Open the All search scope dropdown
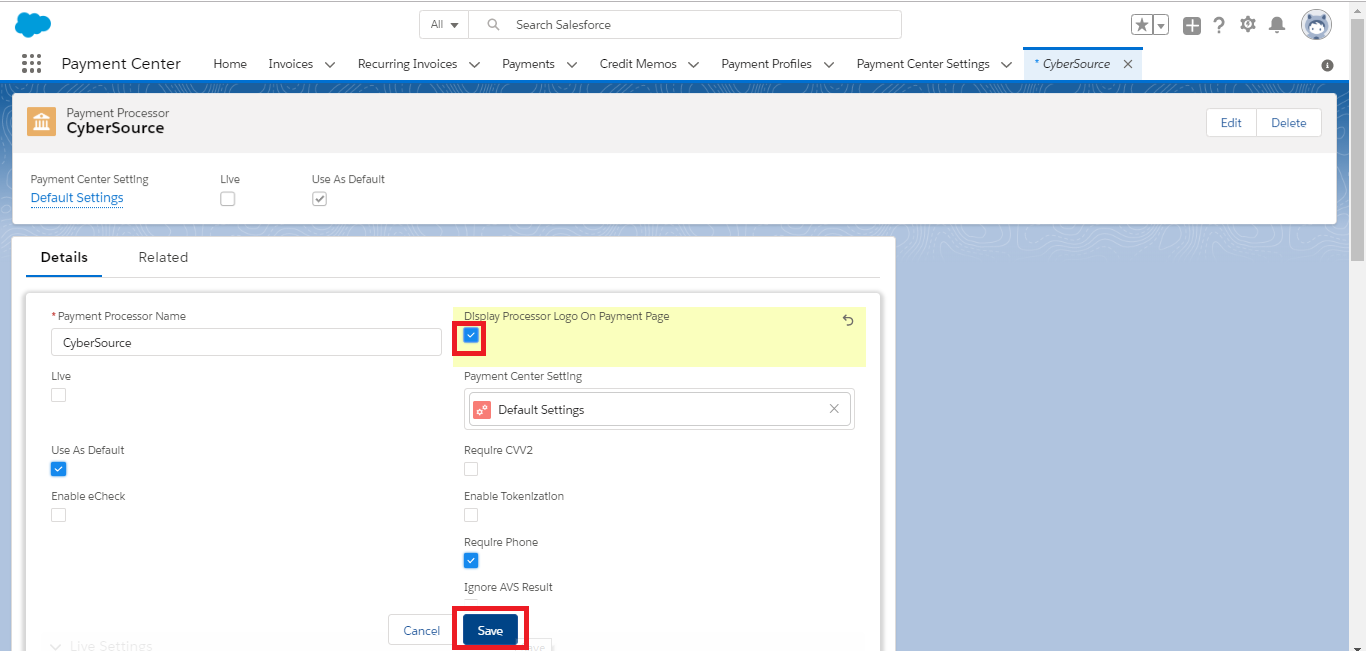Screen dimensions: 1366x651 444,25
